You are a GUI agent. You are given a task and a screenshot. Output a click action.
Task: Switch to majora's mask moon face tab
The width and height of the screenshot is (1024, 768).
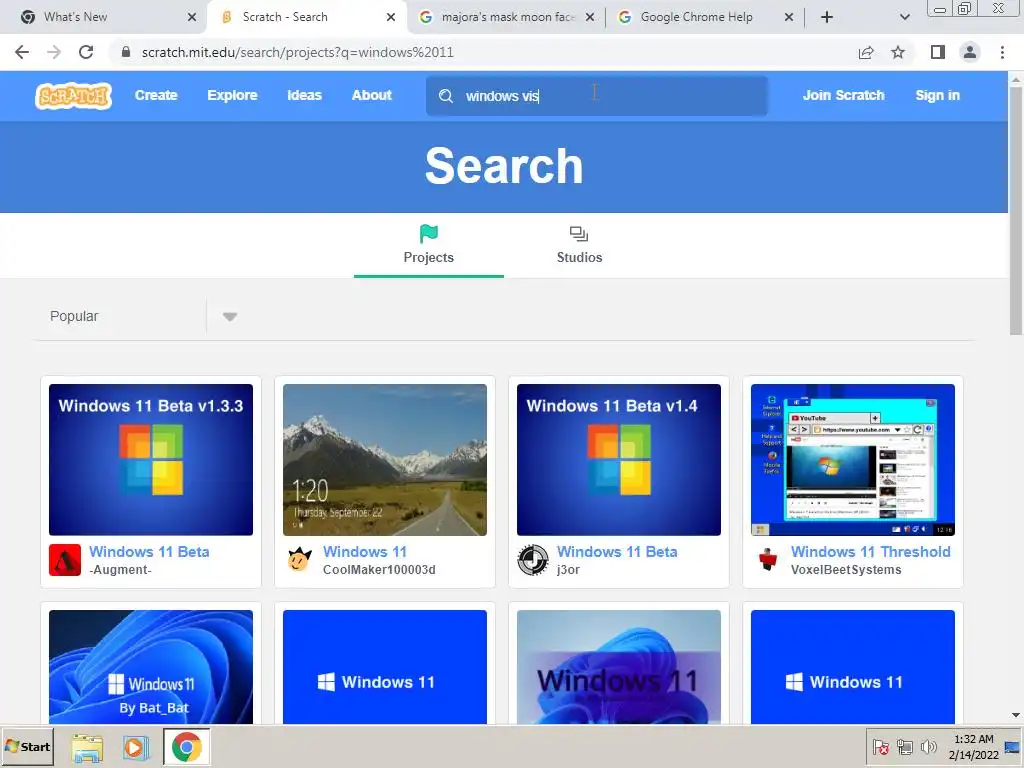click(506, 17)
